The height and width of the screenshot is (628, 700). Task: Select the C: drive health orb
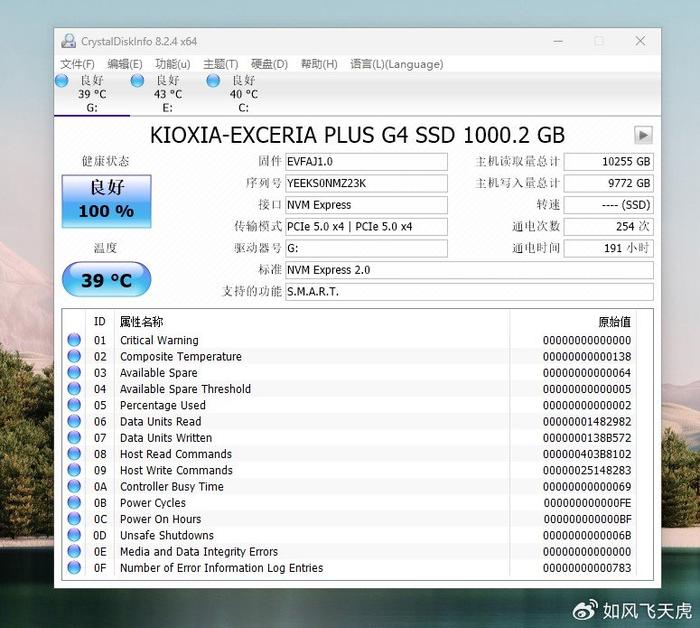click(213, 81)
